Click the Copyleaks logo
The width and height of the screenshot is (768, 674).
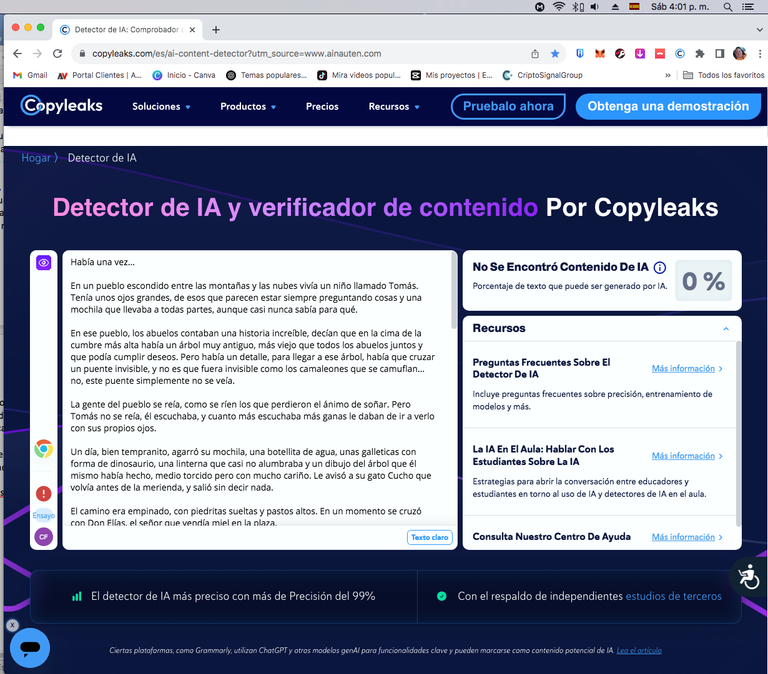point(62,106)
